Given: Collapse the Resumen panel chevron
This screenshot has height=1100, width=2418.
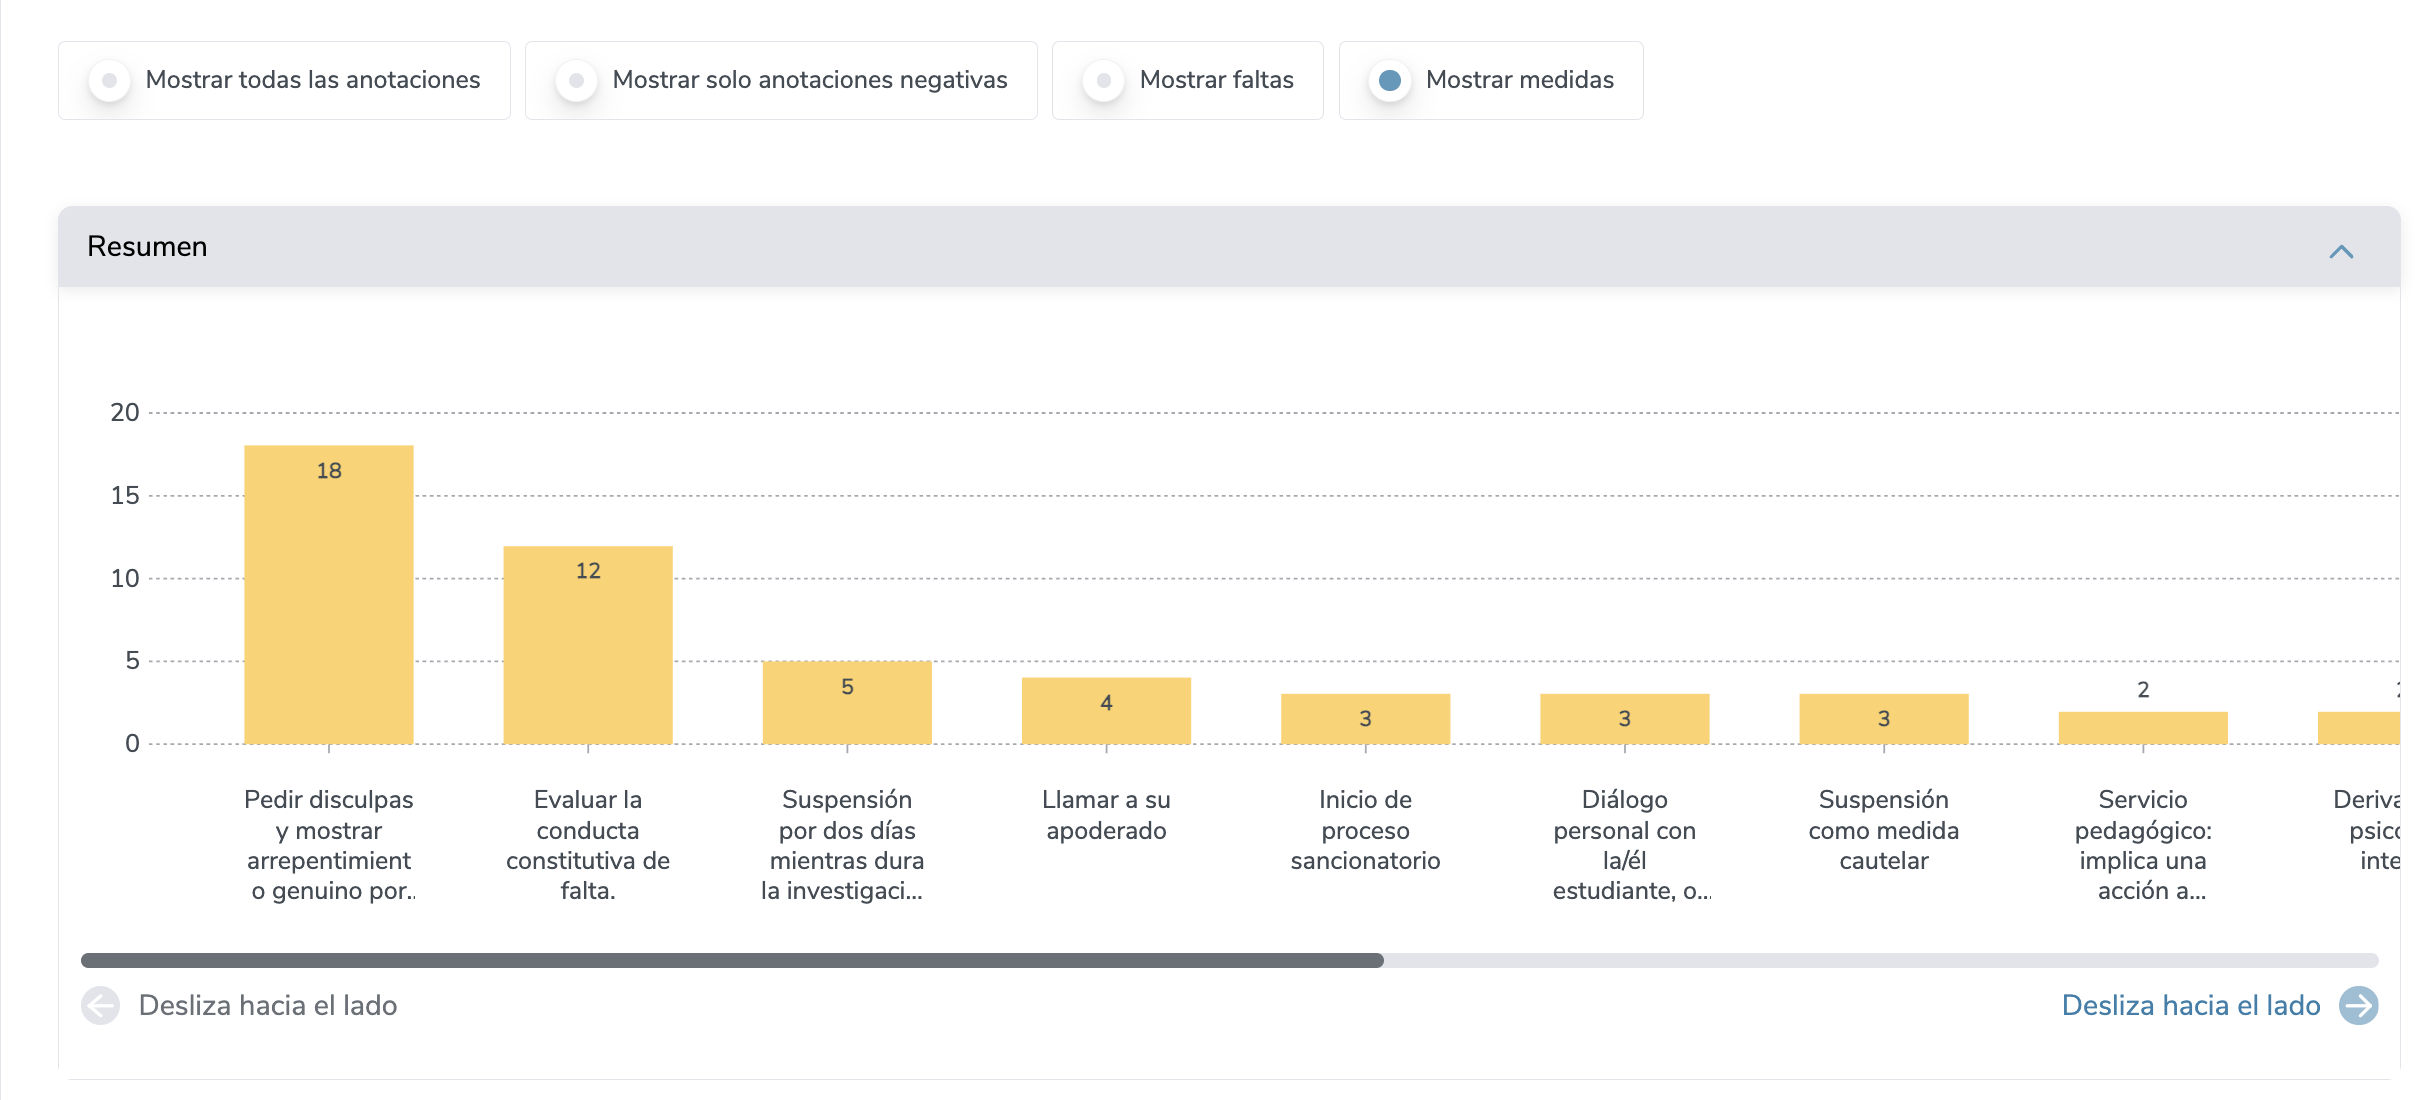Looking at the screenshot, I should coord(2341,251).
